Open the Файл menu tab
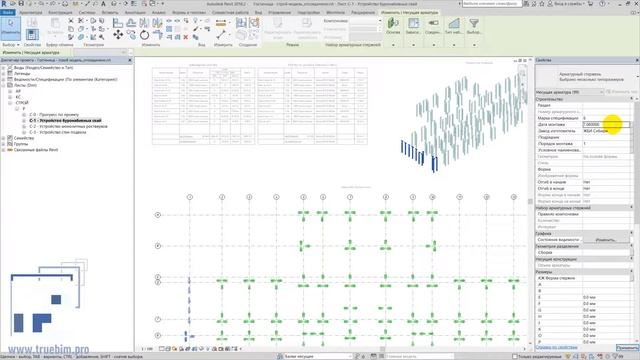This screenshot has width=640, height=360. coord(7,13)
